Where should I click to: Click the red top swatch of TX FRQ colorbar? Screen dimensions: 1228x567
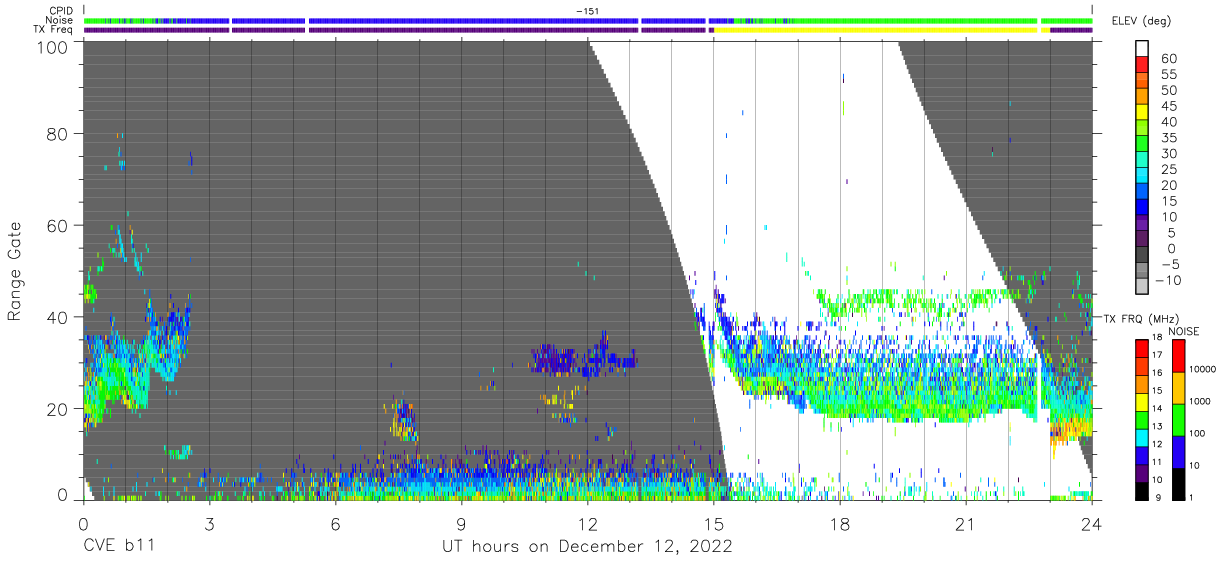[1142, 348]
